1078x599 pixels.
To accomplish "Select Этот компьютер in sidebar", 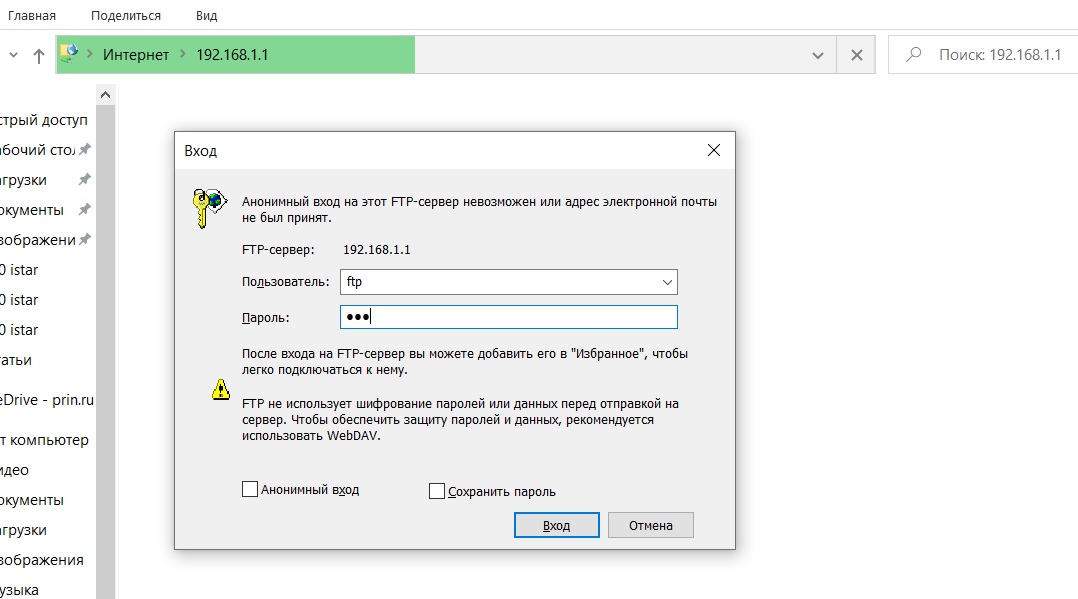I will click(45, 440).
